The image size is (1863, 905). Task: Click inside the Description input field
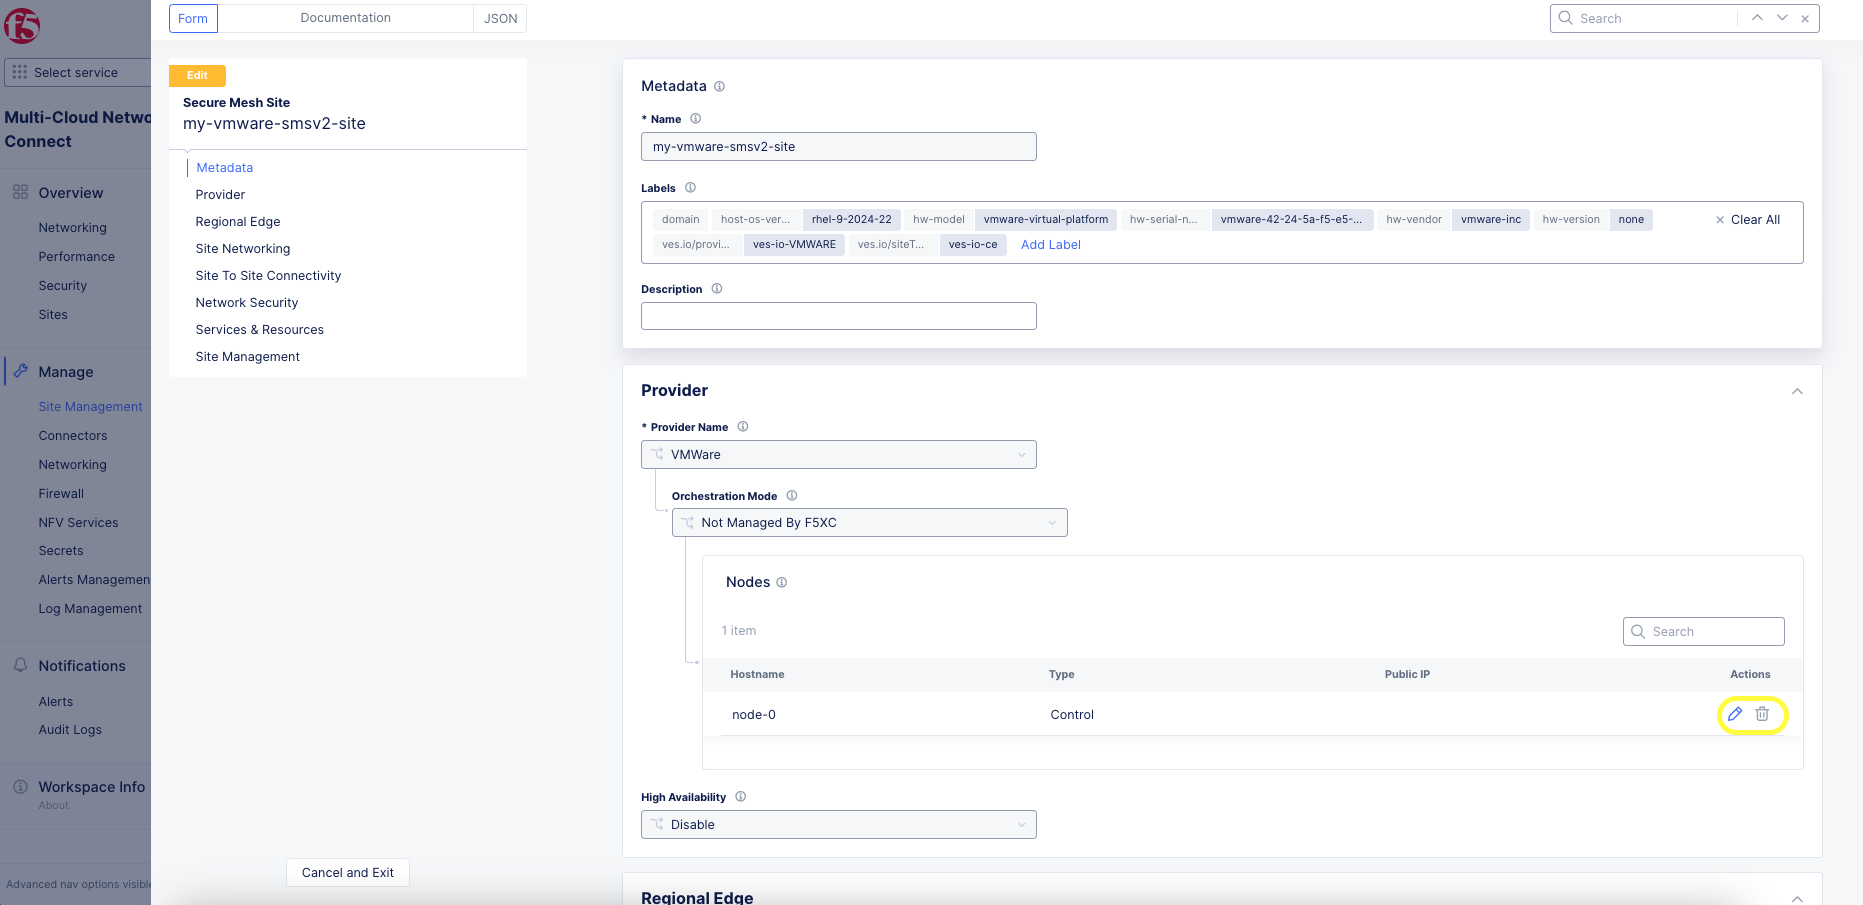838,316
